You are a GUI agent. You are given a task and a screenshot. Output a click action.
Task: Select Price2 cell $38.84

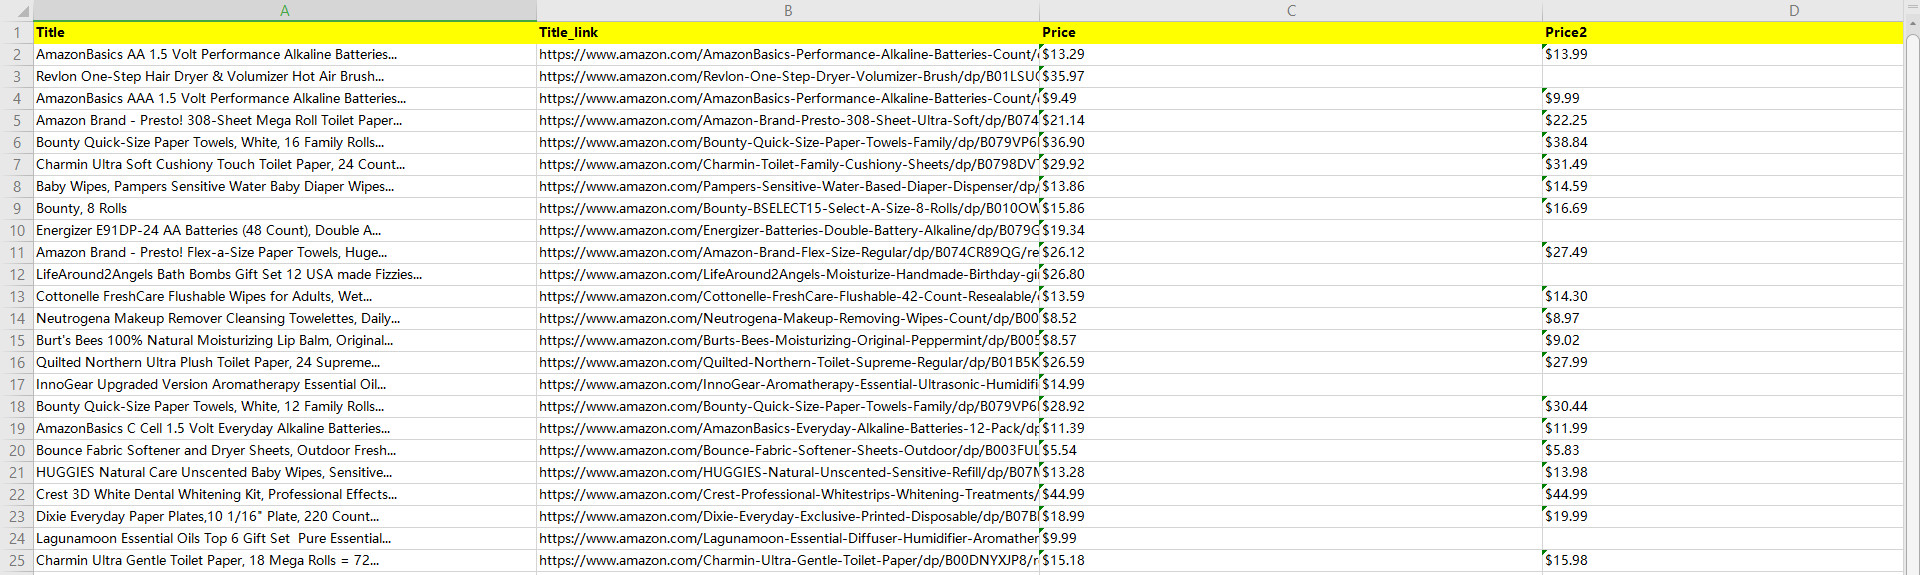(1722, 142)
